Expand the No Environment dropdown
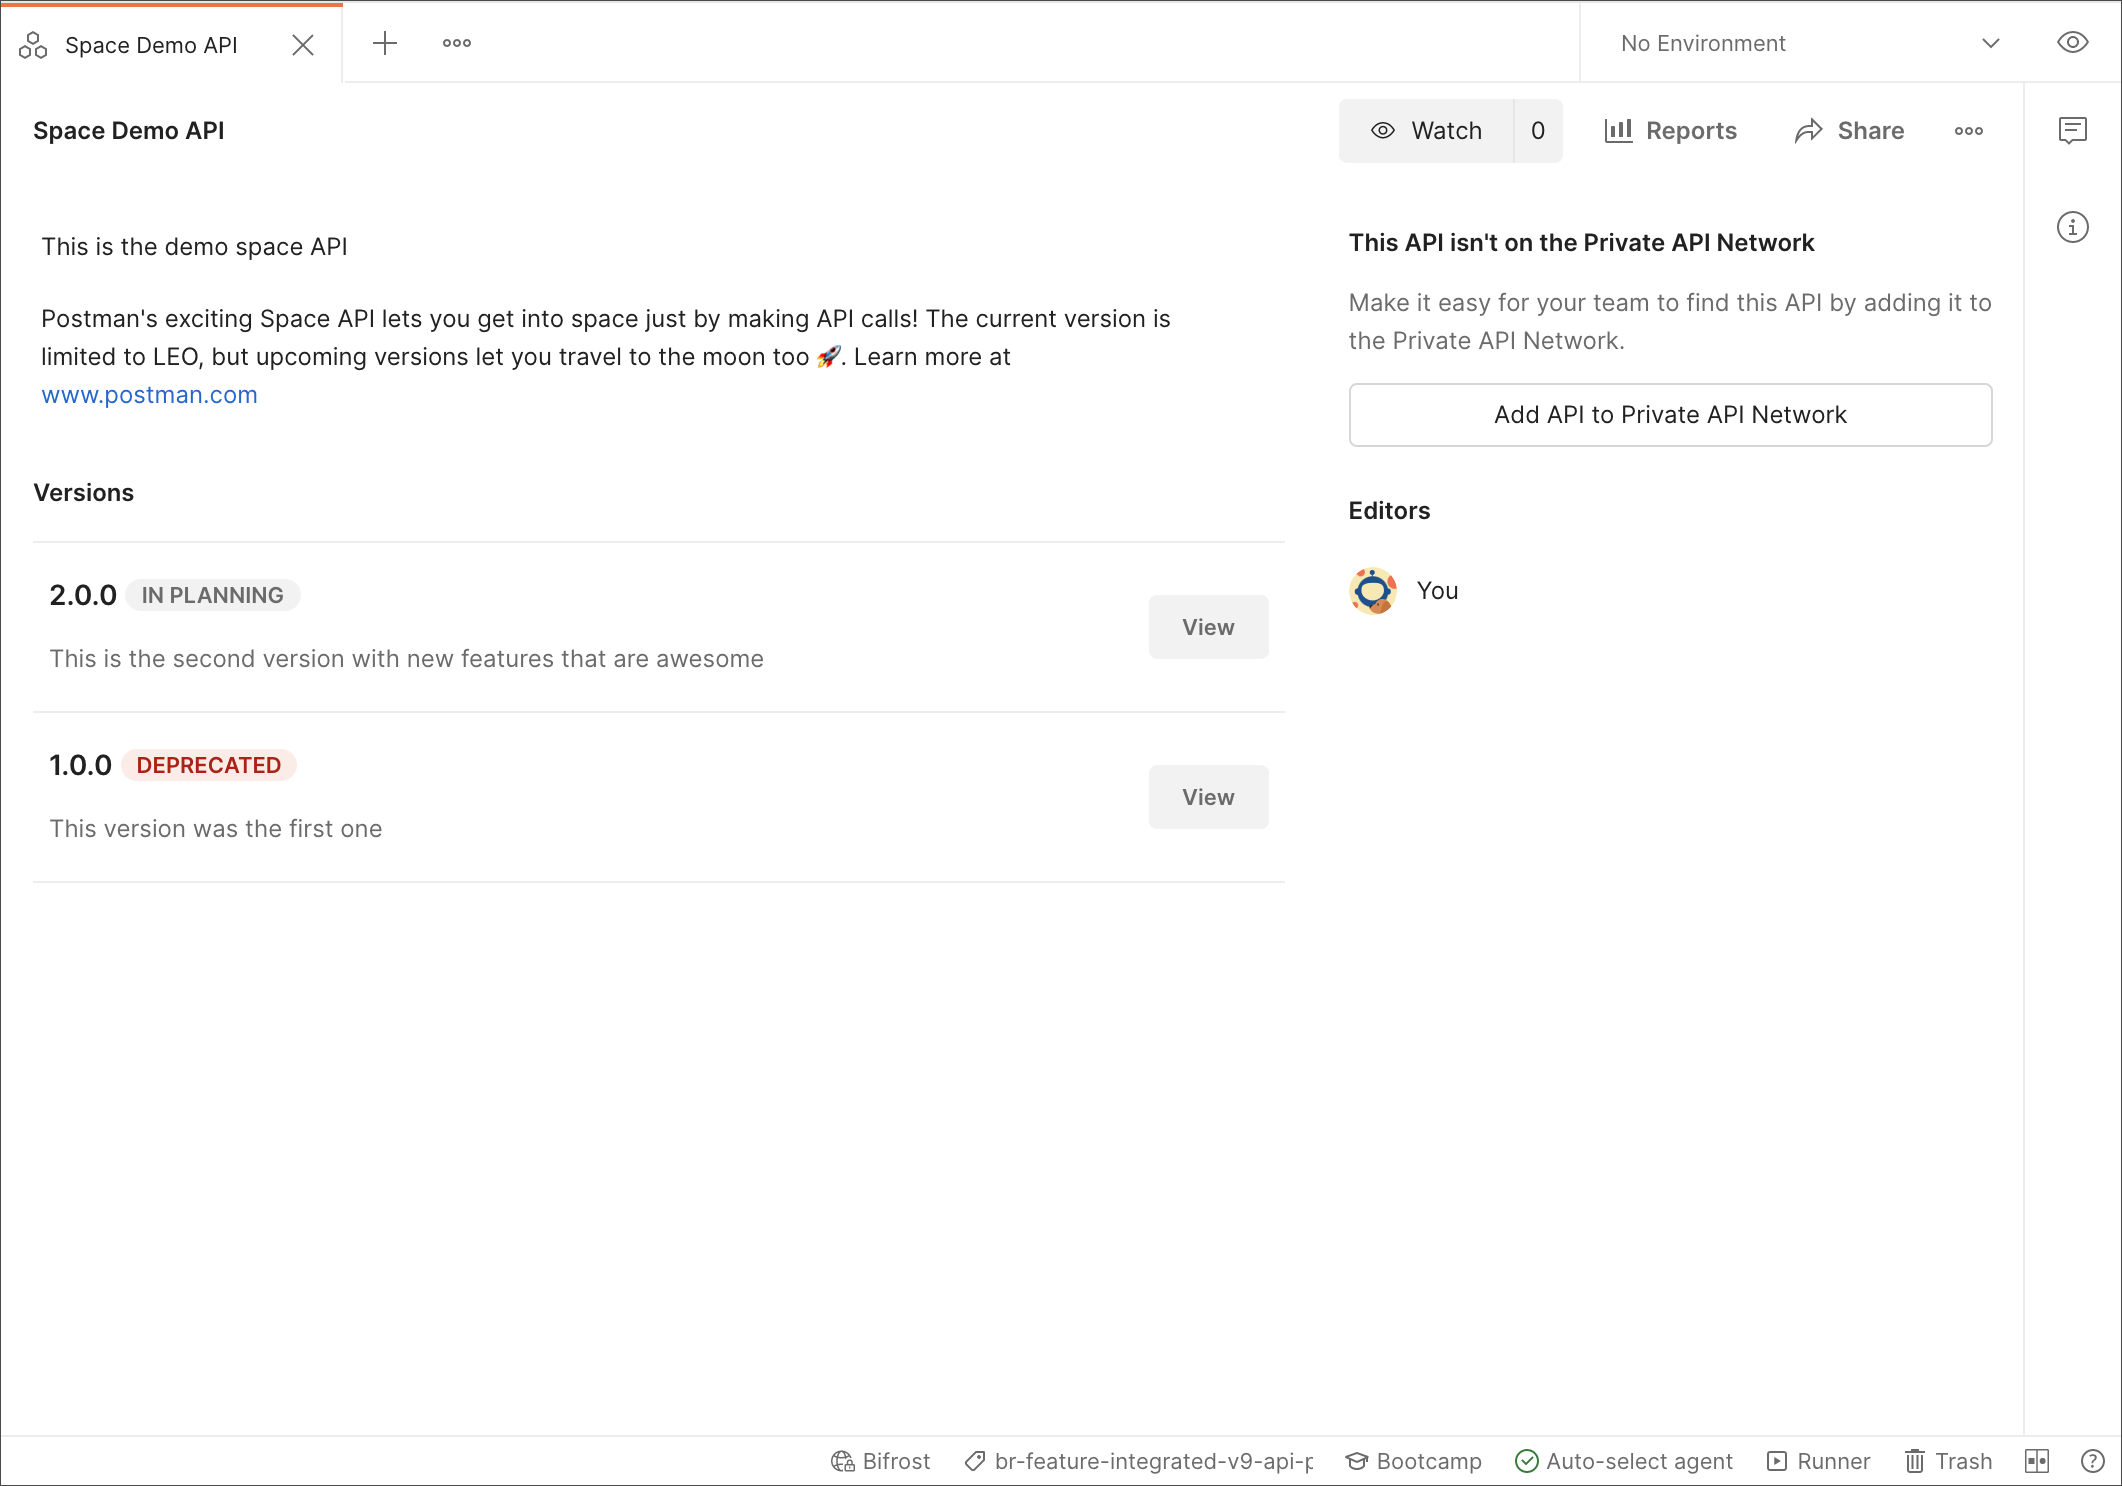2122x1486 pixels. click(1810, 43)
